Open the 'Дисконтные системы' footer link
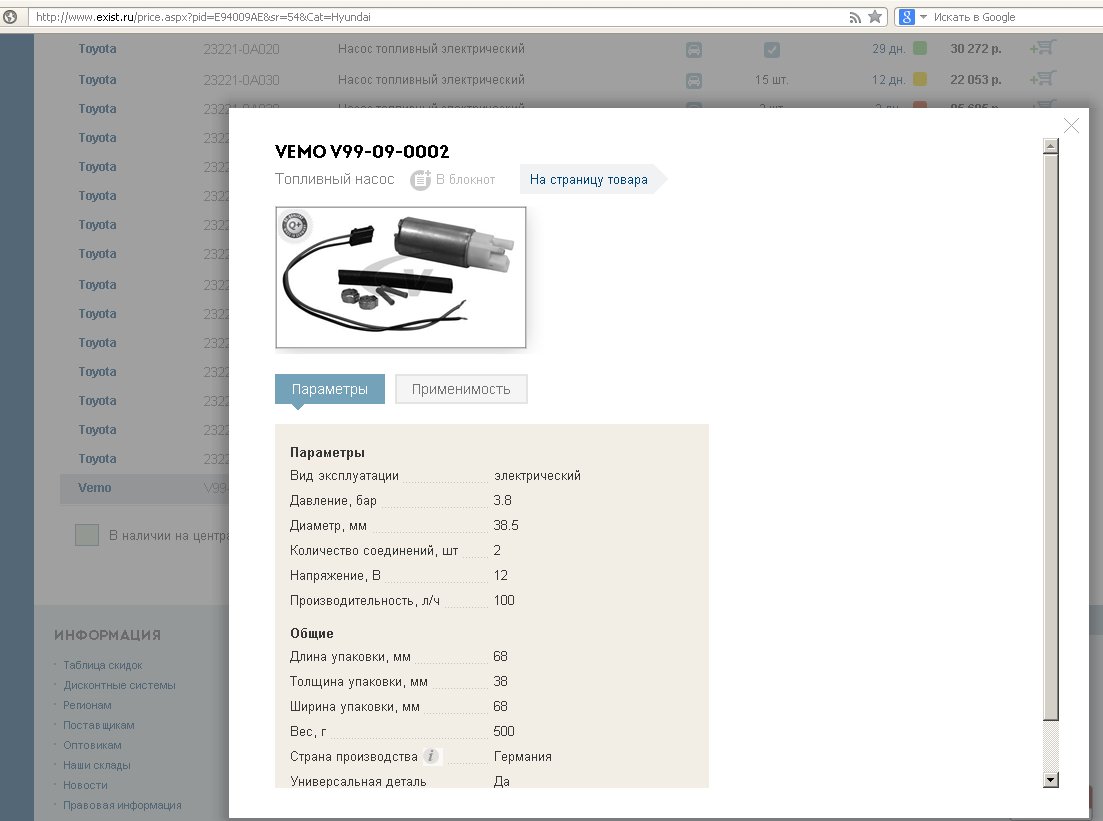 click(120, 685)
